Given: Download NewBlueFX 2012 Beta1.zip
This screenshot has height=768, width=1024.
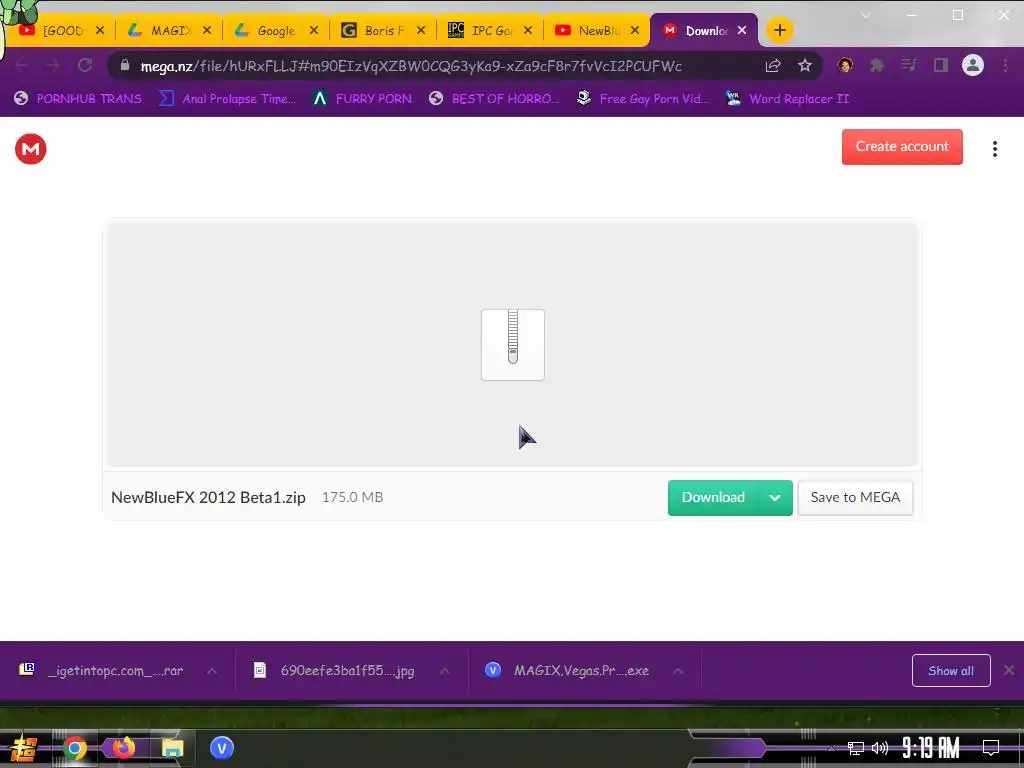Looking at the screenshot, I should pyautogui.click(x=712, y=498).
